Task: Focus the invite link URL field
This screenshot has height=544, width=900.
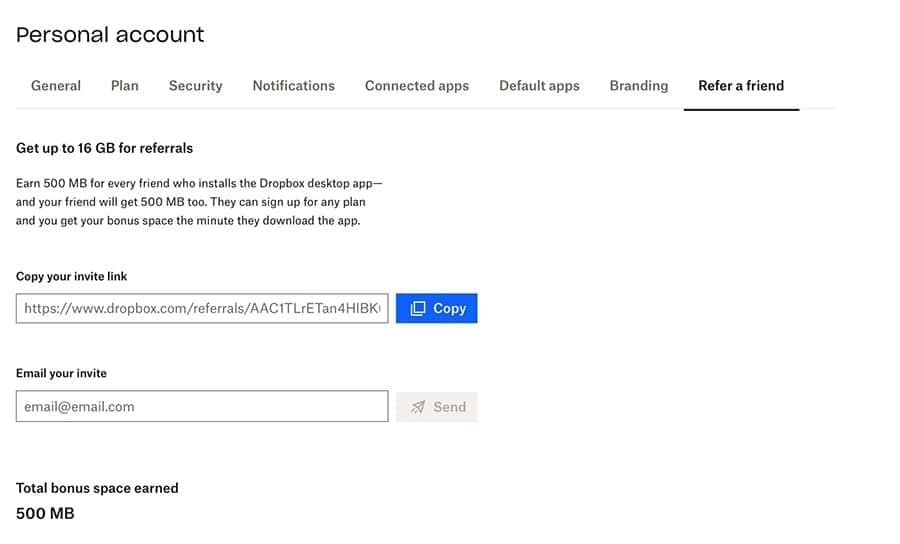Action: [202, 308]
